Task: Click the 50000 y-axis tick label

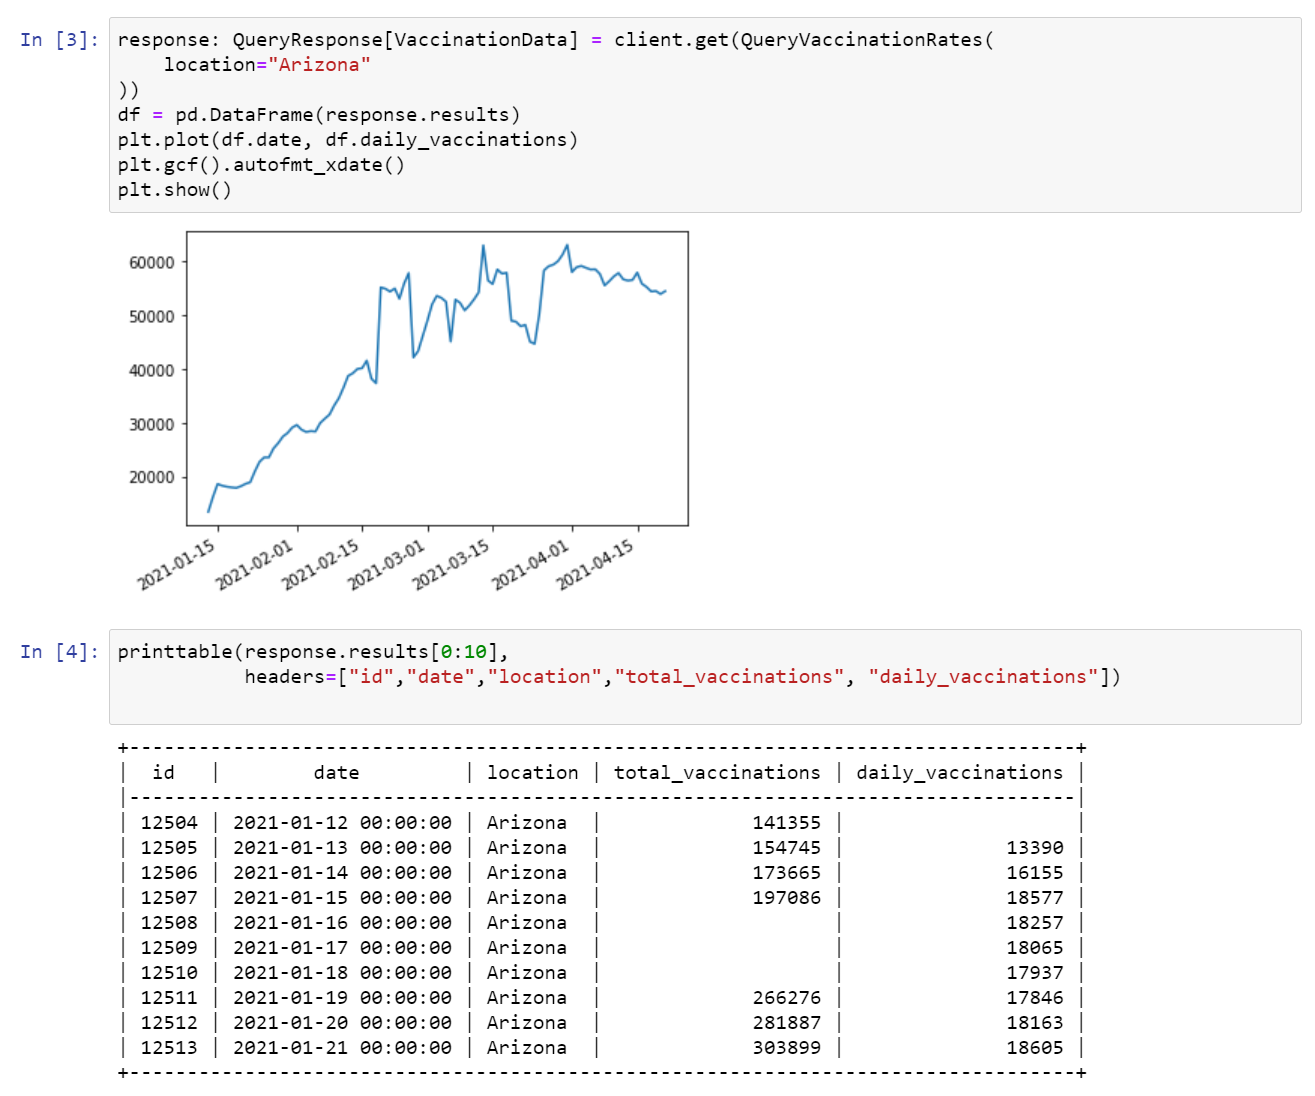Action: [x=152, y=317]
